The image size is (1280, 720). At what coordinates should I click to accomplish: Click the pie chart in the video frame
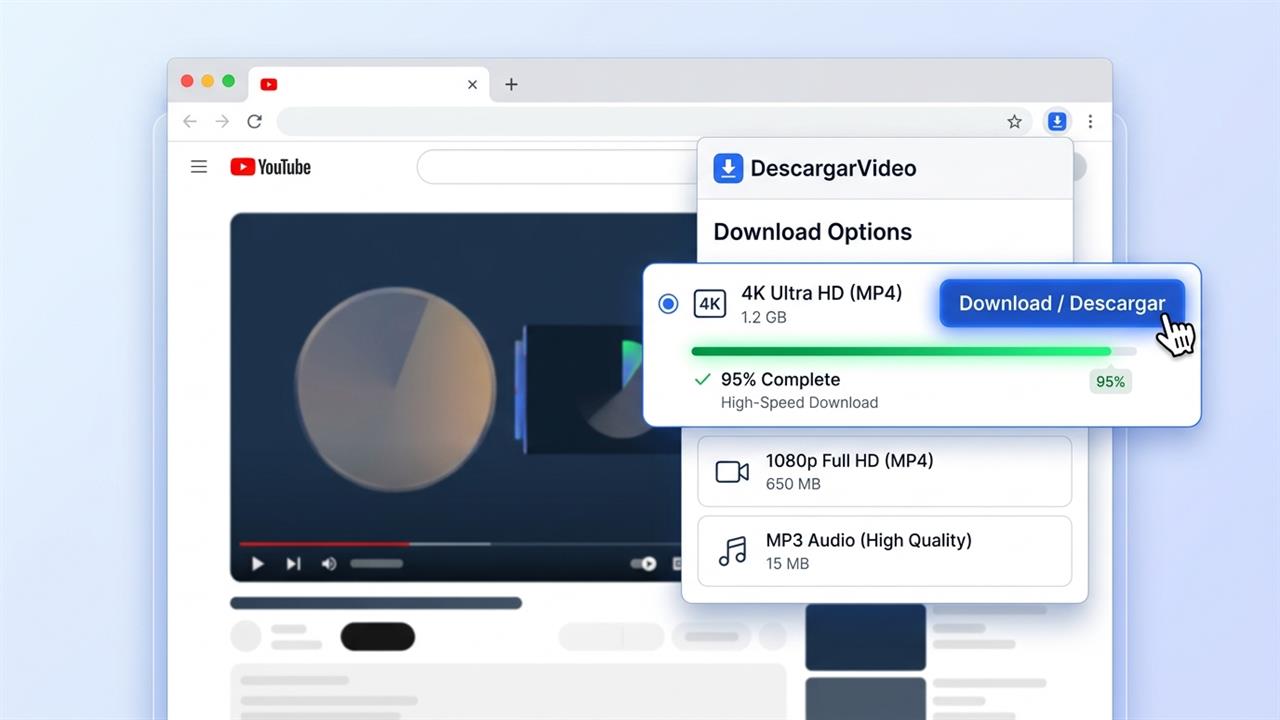point(396,389)
